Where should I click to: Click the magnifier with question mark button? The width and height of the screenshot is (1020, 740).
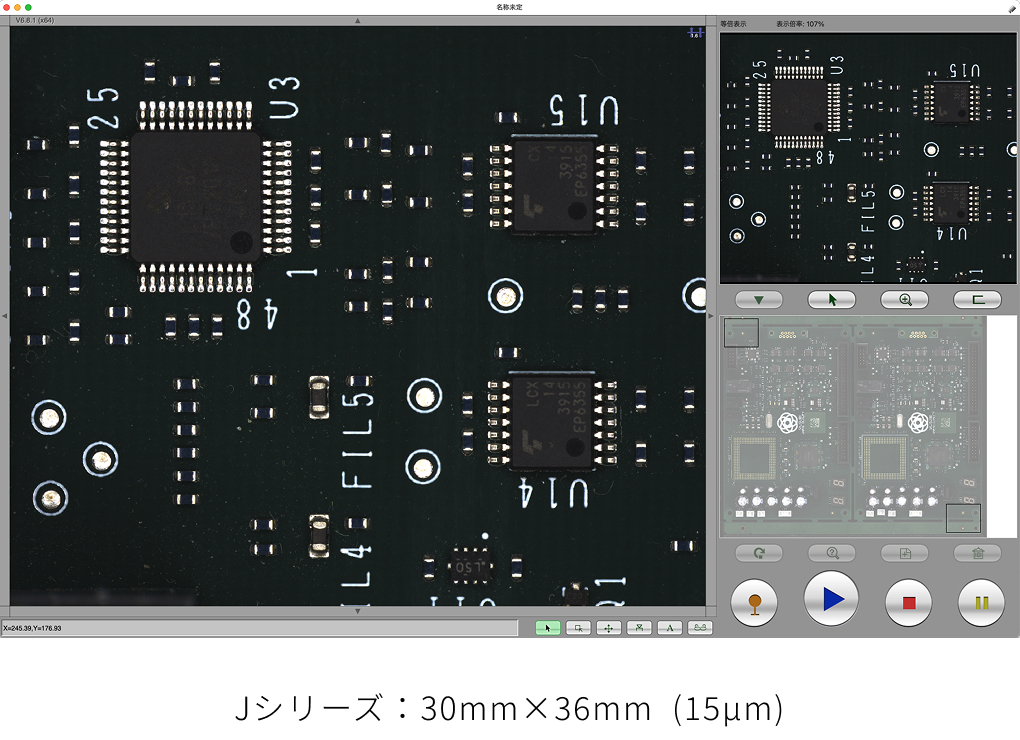831,553
